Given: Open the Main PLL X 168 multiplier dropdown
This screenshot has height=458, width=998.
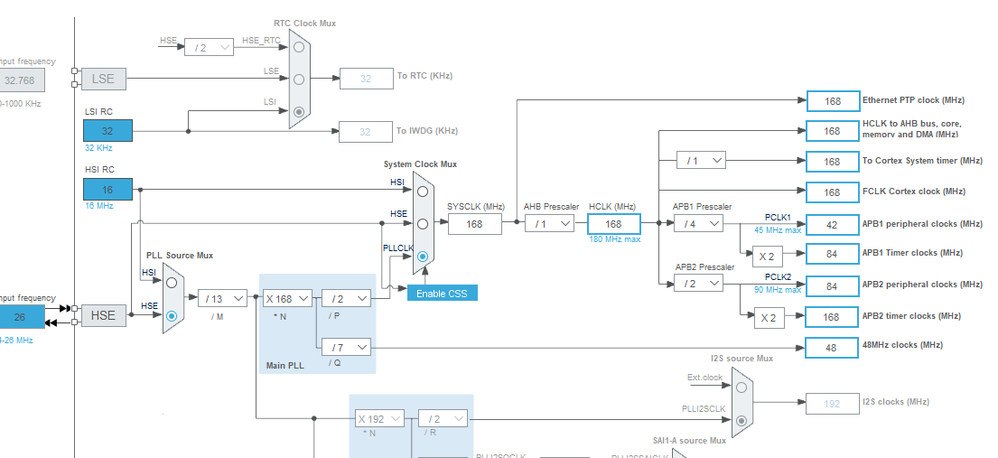Looking at the screenshot, I should (x=288, y=298).
